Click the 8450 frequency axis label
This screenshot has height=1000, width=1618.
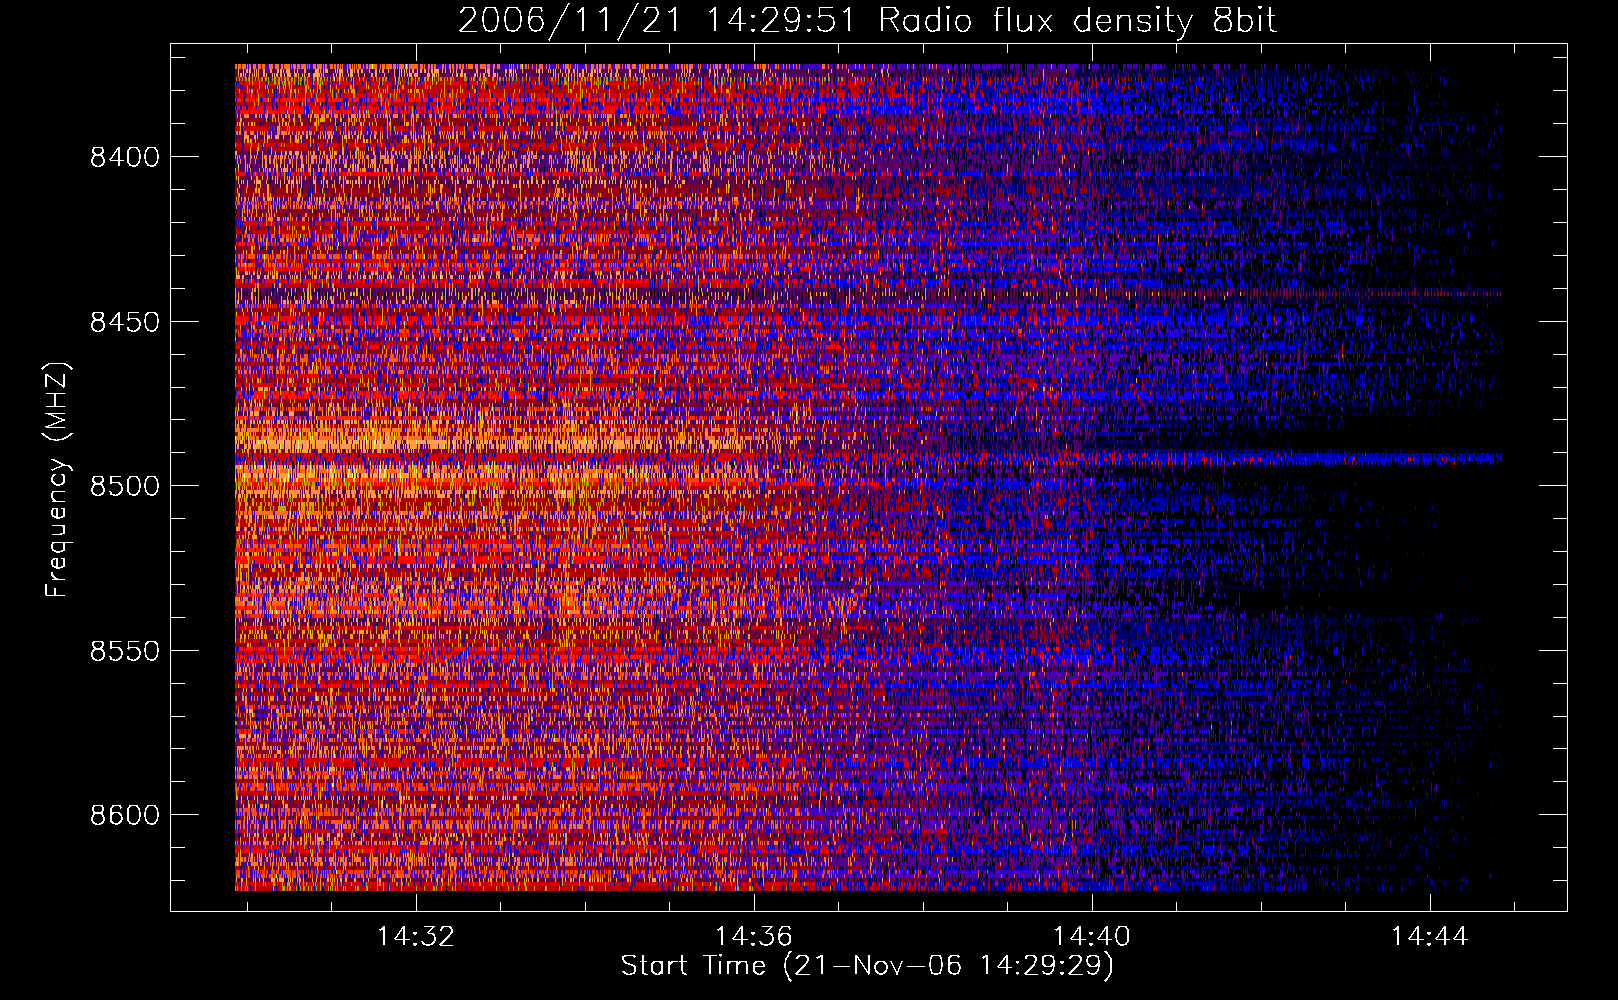(x=125, y=322)
